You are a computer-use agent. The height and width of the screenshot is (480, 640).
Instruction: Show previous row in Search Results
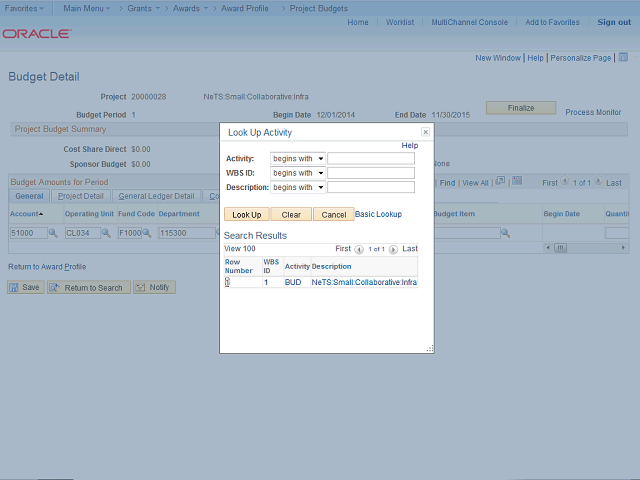(x=359, y=249)
